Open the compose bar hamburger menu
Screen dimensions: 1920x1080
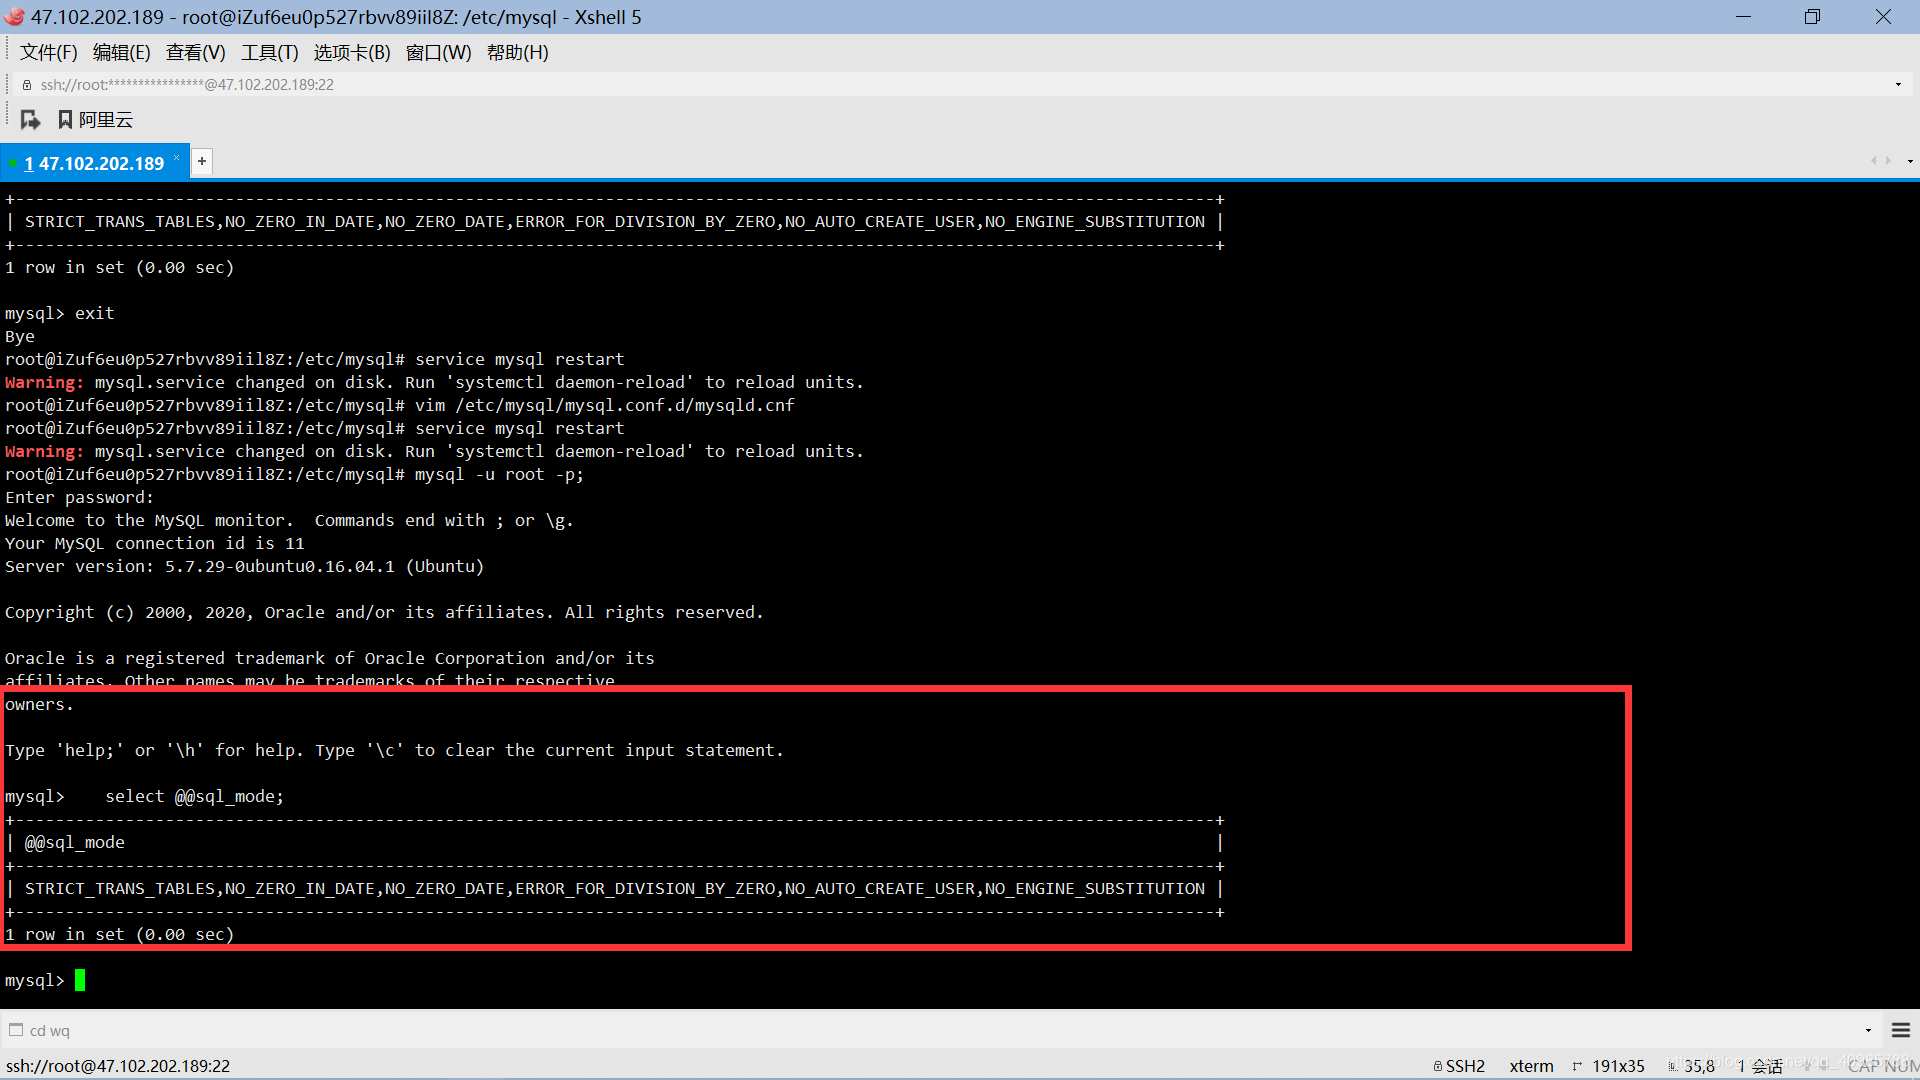coord(1901,1030)
